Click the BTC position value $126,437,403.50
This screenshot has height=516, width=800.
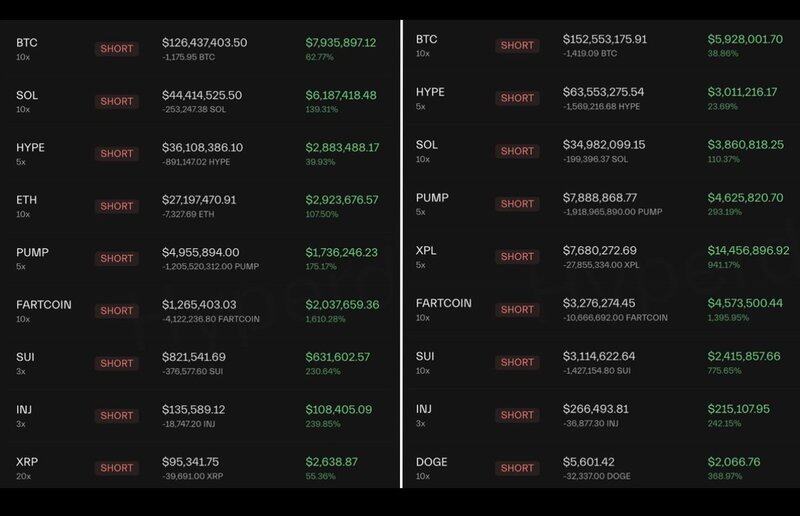(x=204, y=43)
